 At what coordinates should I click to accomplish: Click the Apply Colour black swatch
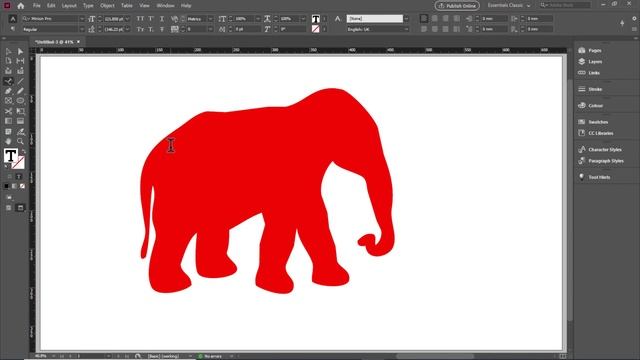(7, 186)
